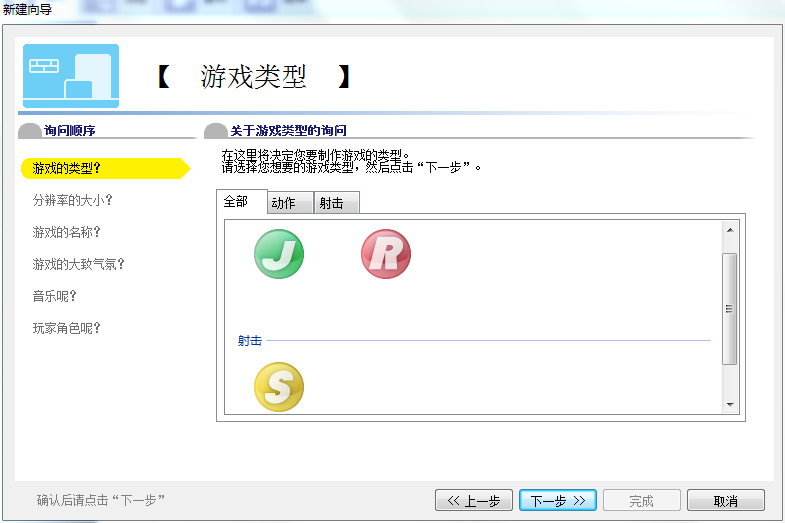Viewport: 785px width, 523px height.
Task: Select the green J game type icon
Action: [279, 254]
